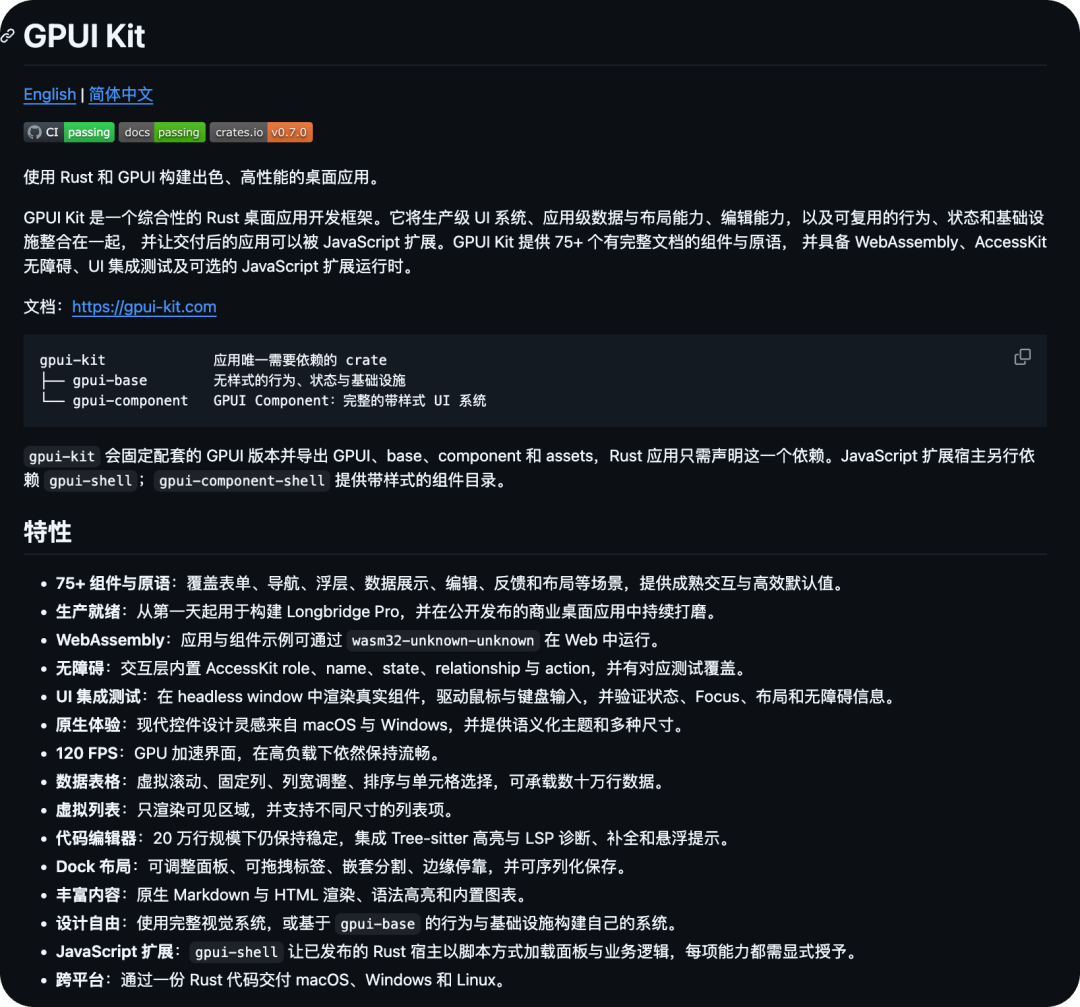The image size is (1080, 1007).
Task: Click the CI passing badge
Action: tap(69, 132)
